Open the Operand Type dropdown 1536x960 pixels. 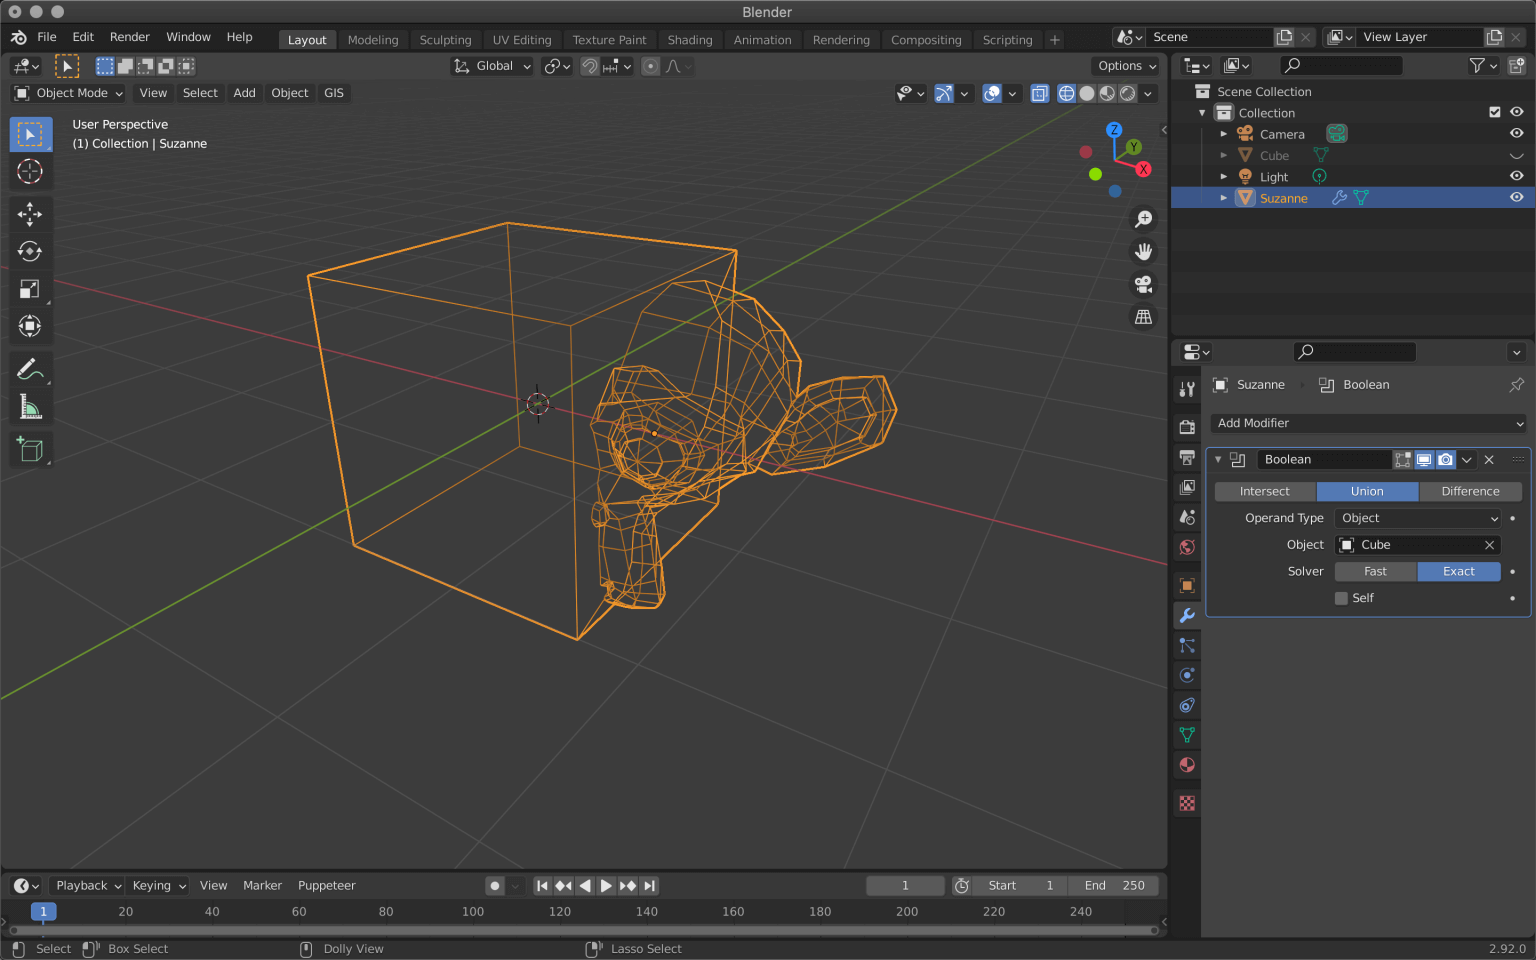click(1417, 518)
